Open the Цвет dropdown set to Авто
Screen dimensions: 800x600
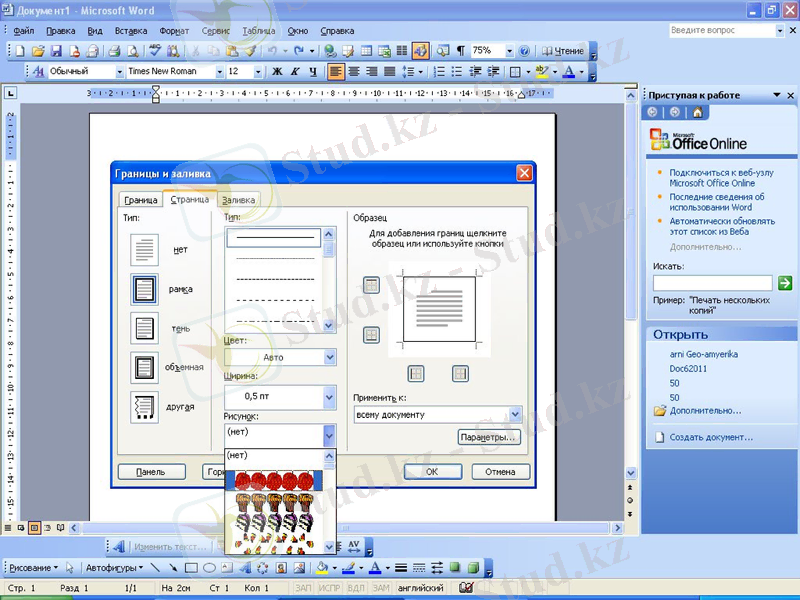[328, 357]
